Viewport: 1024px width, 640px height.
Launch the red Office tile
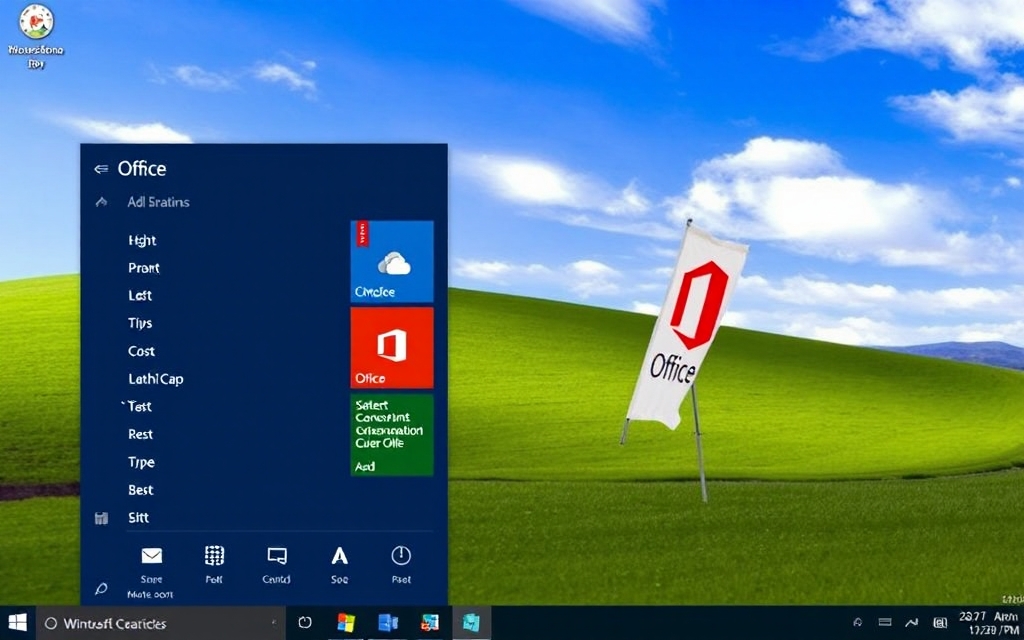tap(392, 347)
